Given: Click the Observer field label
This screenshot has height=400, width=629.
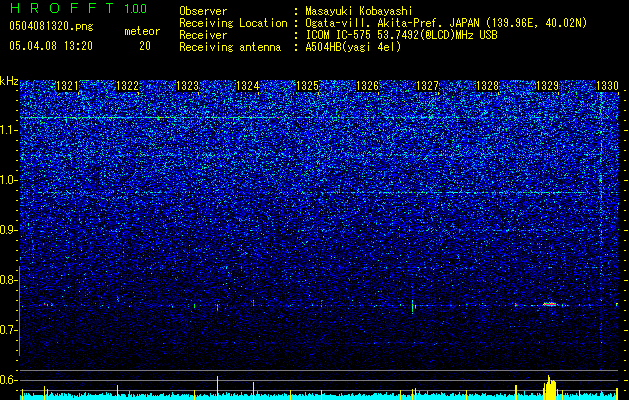Looking at the screenshot, I should point(203,11).
